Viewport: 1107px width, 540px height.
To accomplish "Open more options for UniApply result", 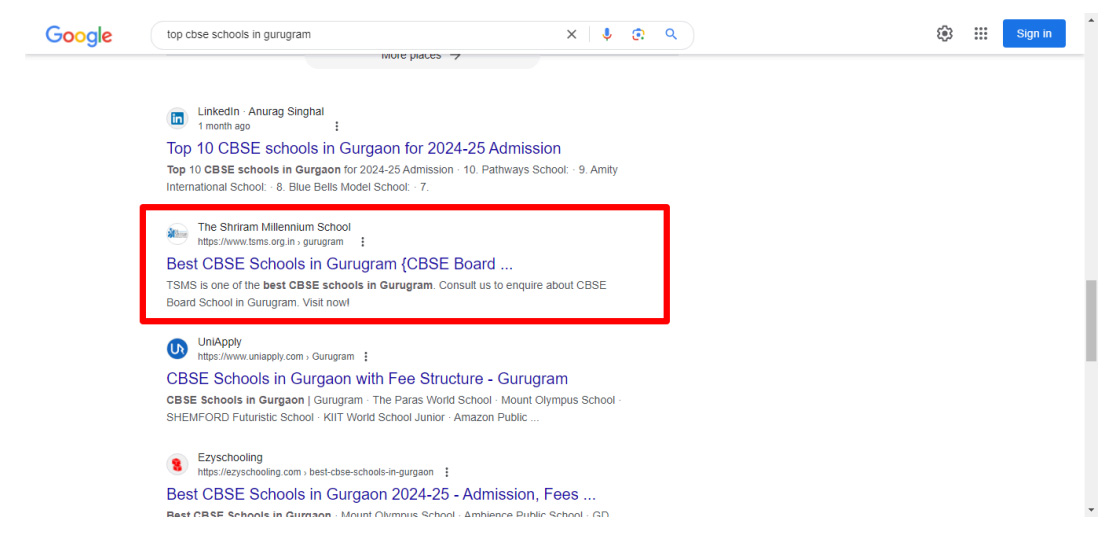I will coord(366,357).
